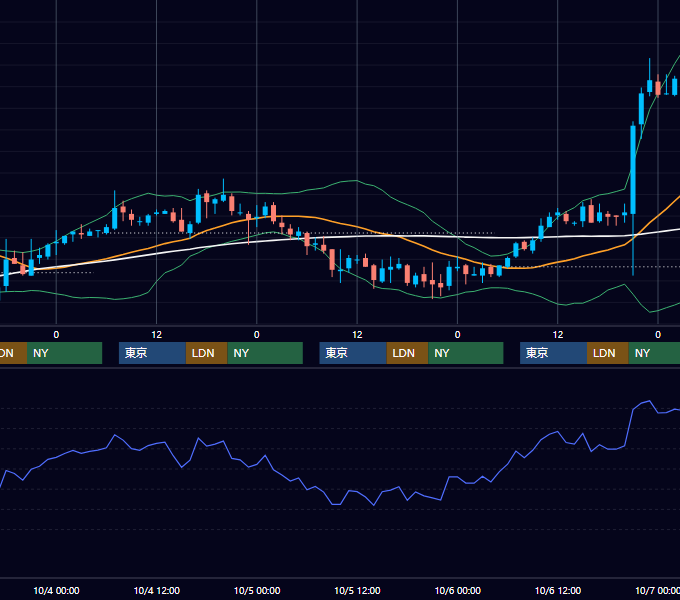
Task: Select the LDN session block on 10/6
Action: [608, 353]
